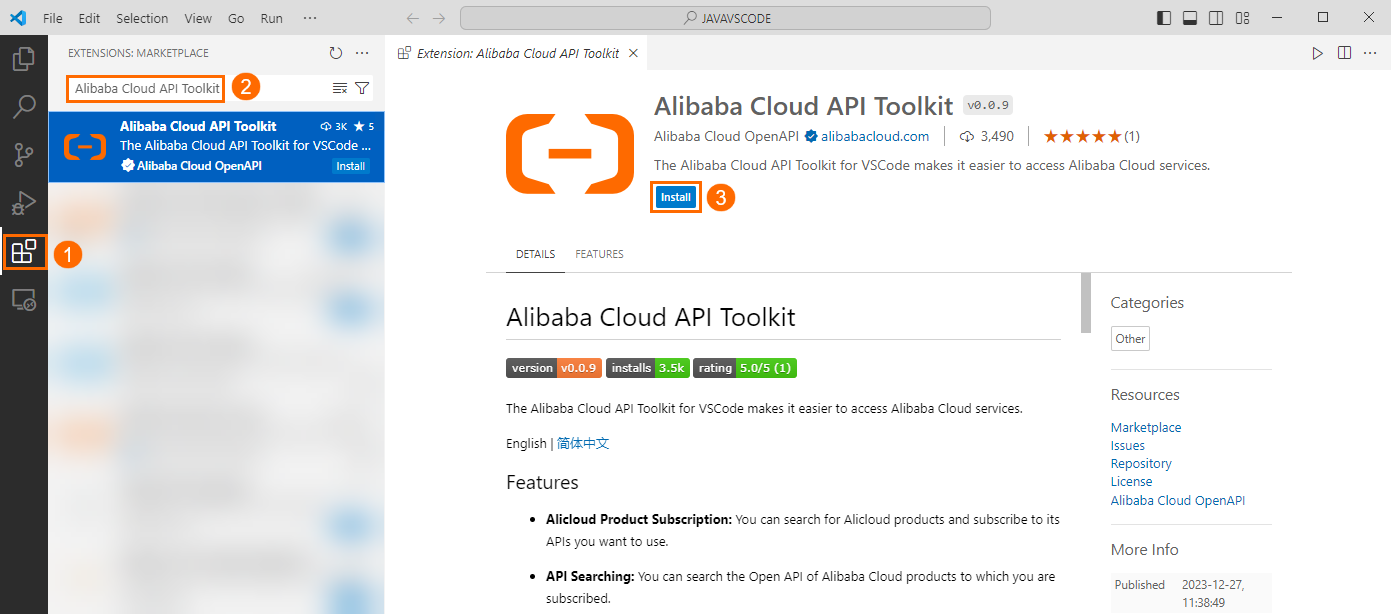Switch readme to 简体中文 language
1391x614 pixels.
[x=583, y=443]
